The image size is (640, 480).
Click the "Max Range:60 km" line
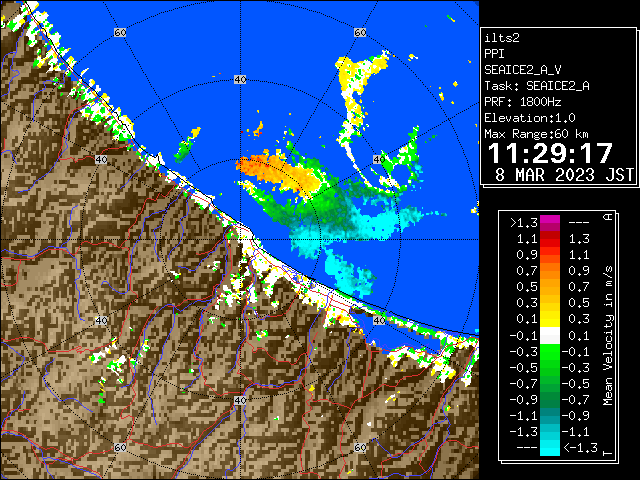(536, 134)
